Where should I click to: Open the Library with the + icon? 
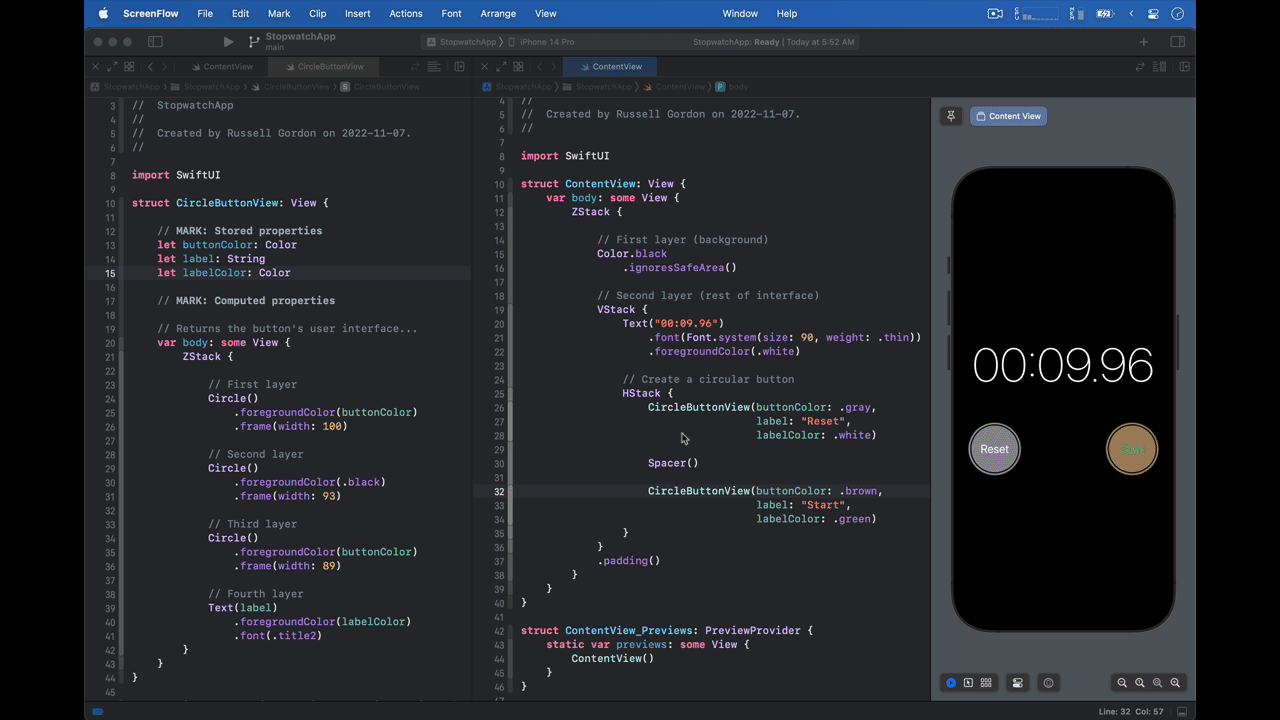coord(1143,42)
